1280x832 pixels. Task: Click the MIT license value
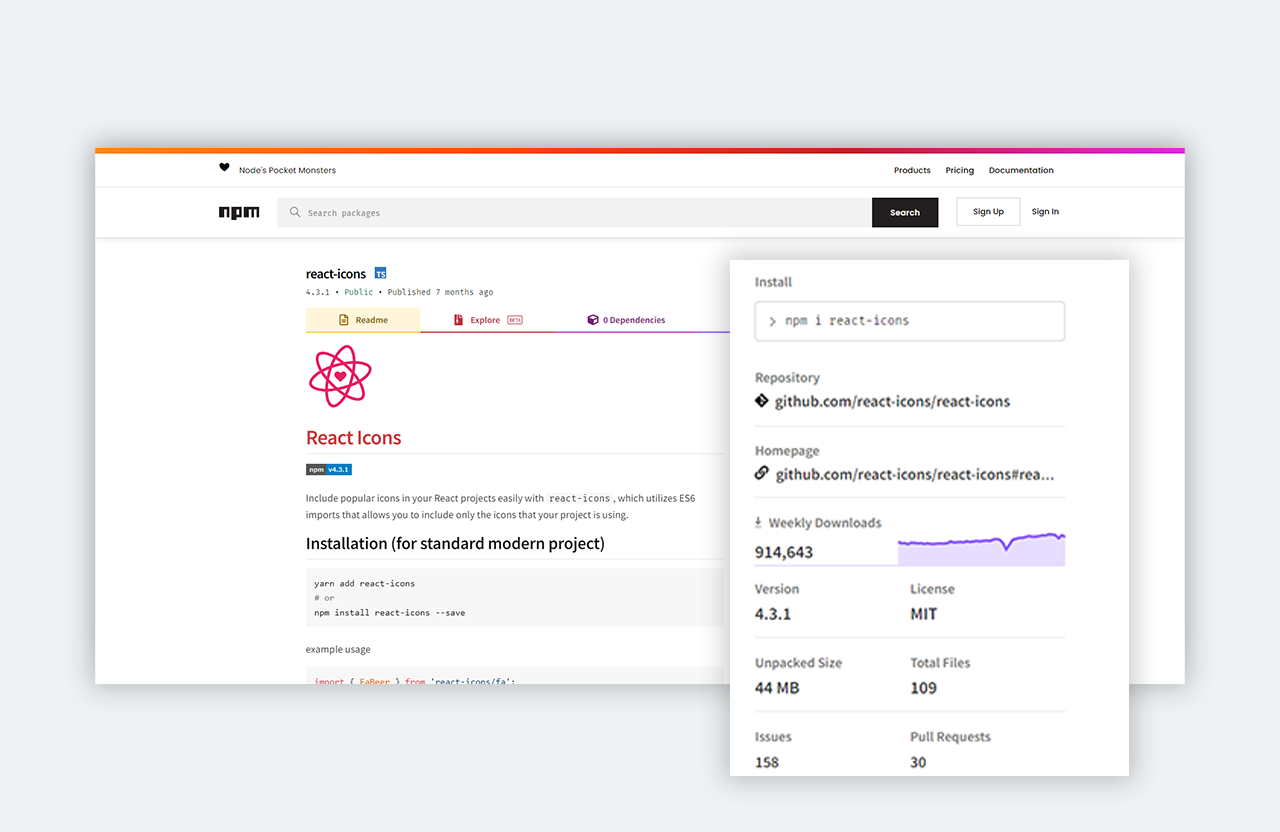[x=924, y=614]
